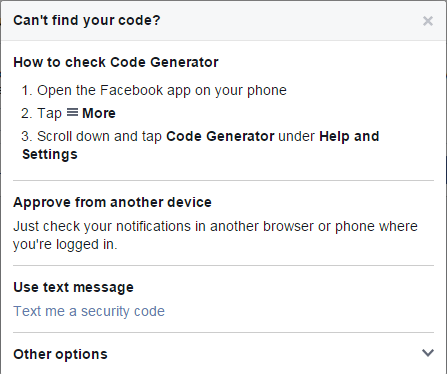Click the Can't find your code? title

pyautogui.click(x=87, y=21)
